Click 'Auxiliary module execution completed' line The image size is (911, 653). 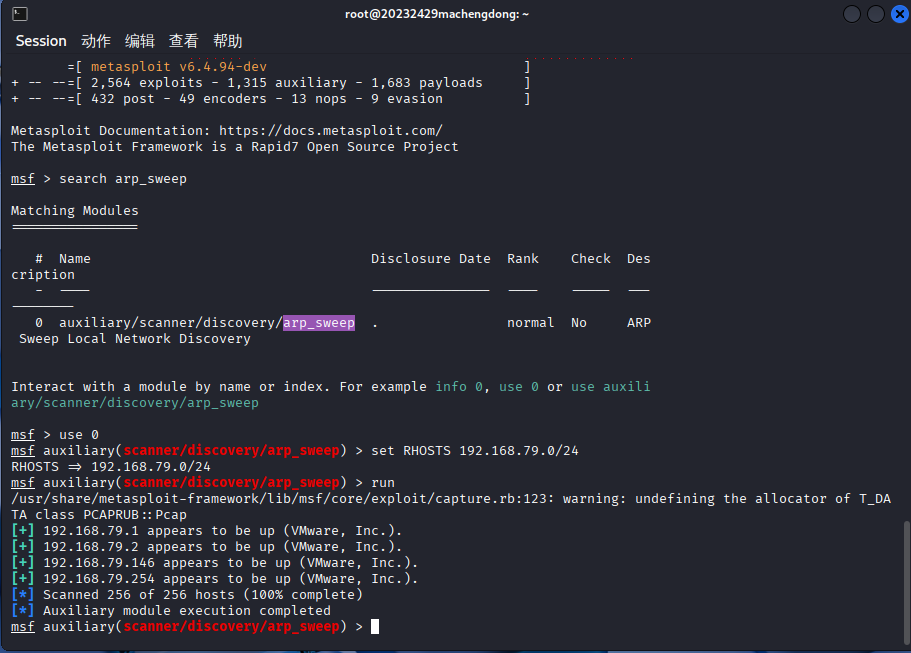tap(171, 611)
